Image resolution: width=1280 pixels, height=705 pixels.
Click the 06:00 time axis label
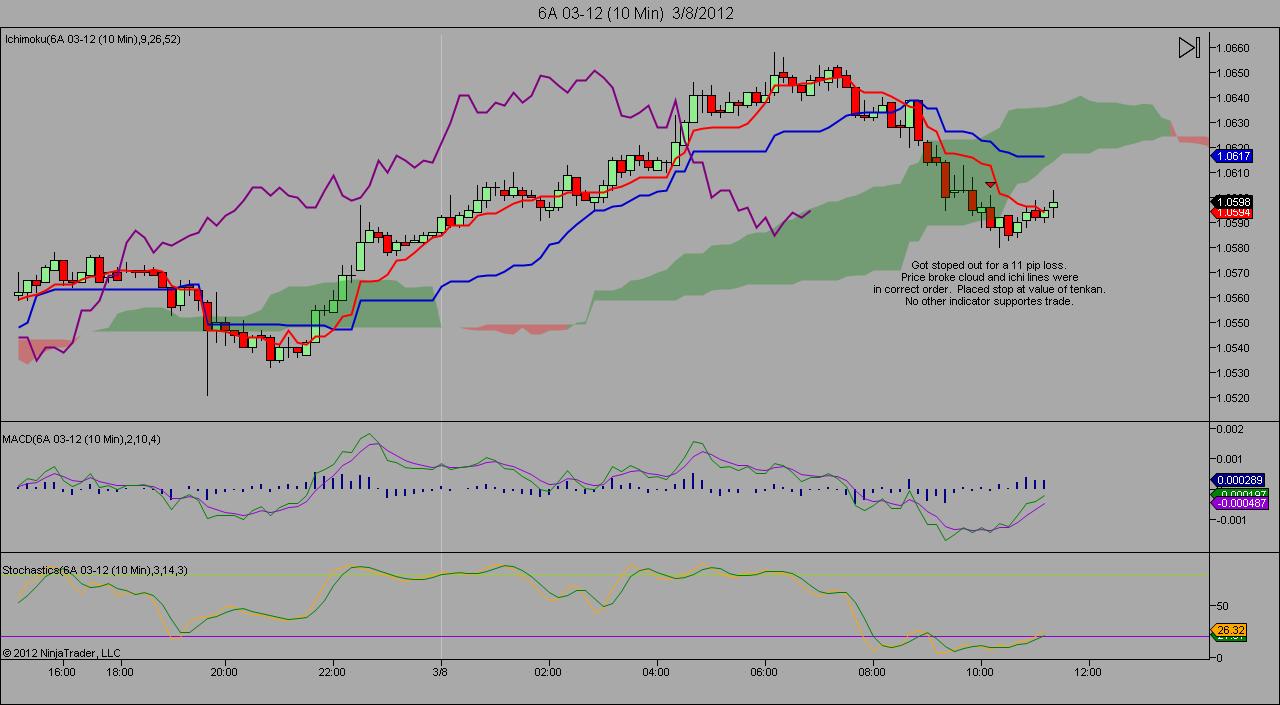[765, 672]
